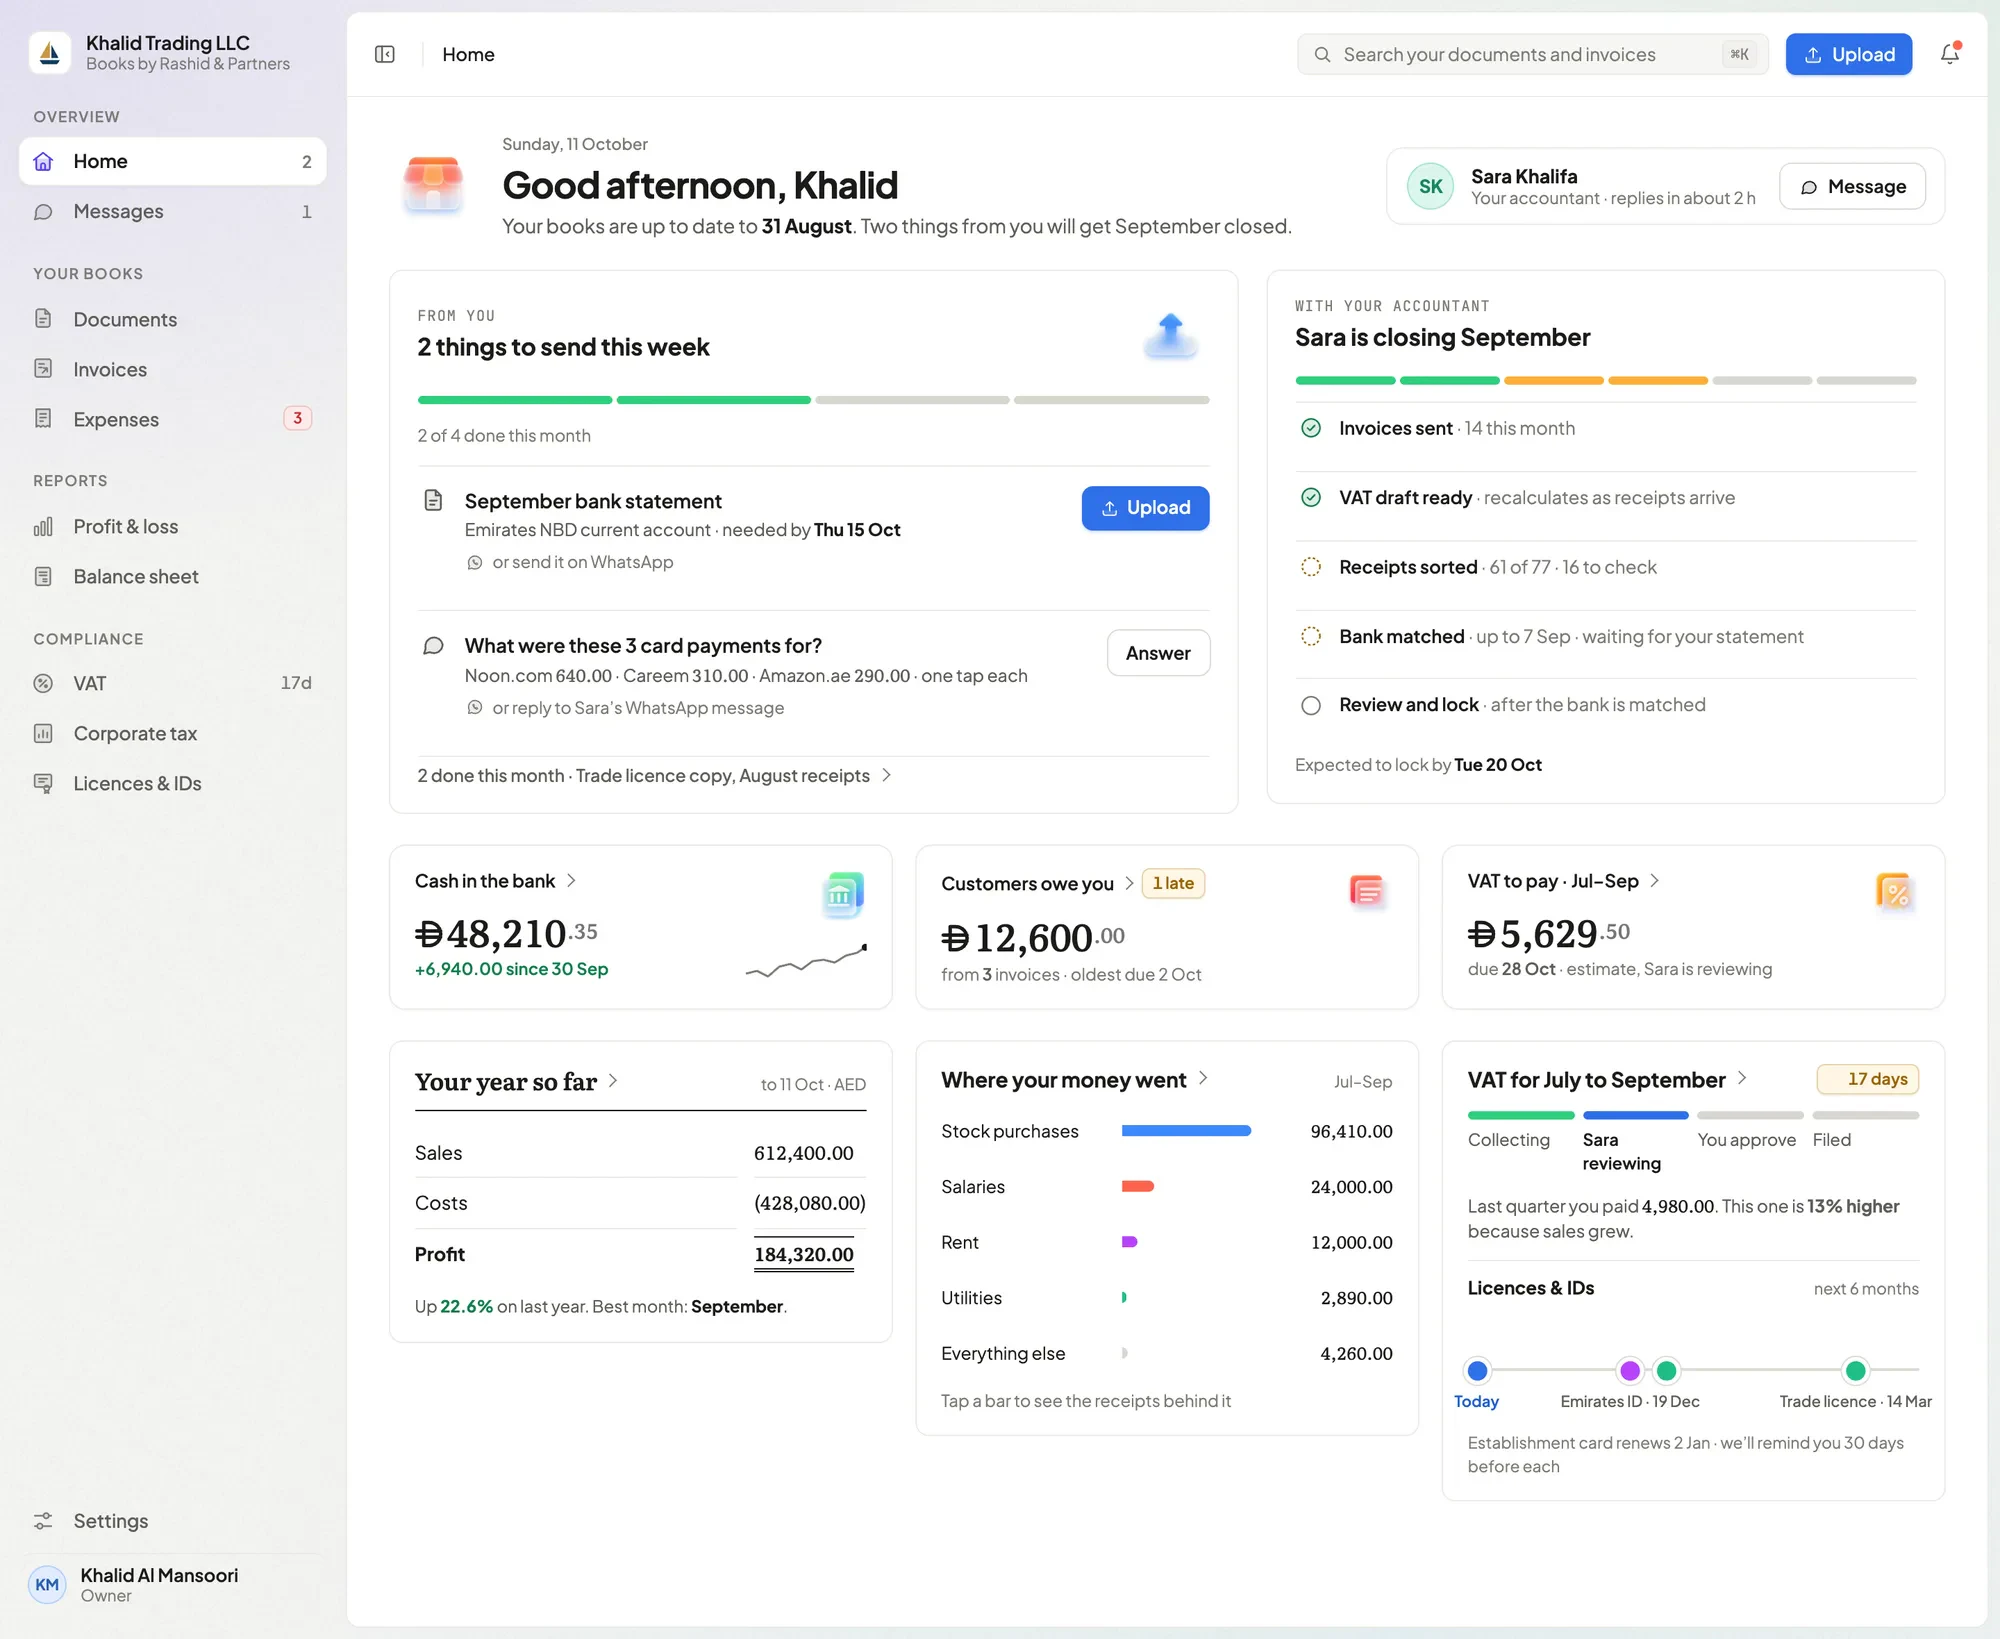The width and height of the screenshot is (2000, 1639).
Task: Open the notifications bell
Action: coord(1949,54)
